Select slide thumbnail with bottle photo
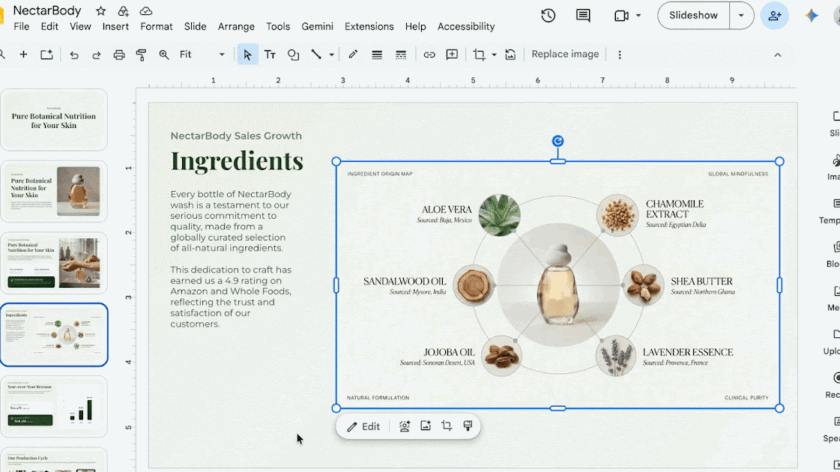Screen dimensions: 840x472 tap(54, 191)
